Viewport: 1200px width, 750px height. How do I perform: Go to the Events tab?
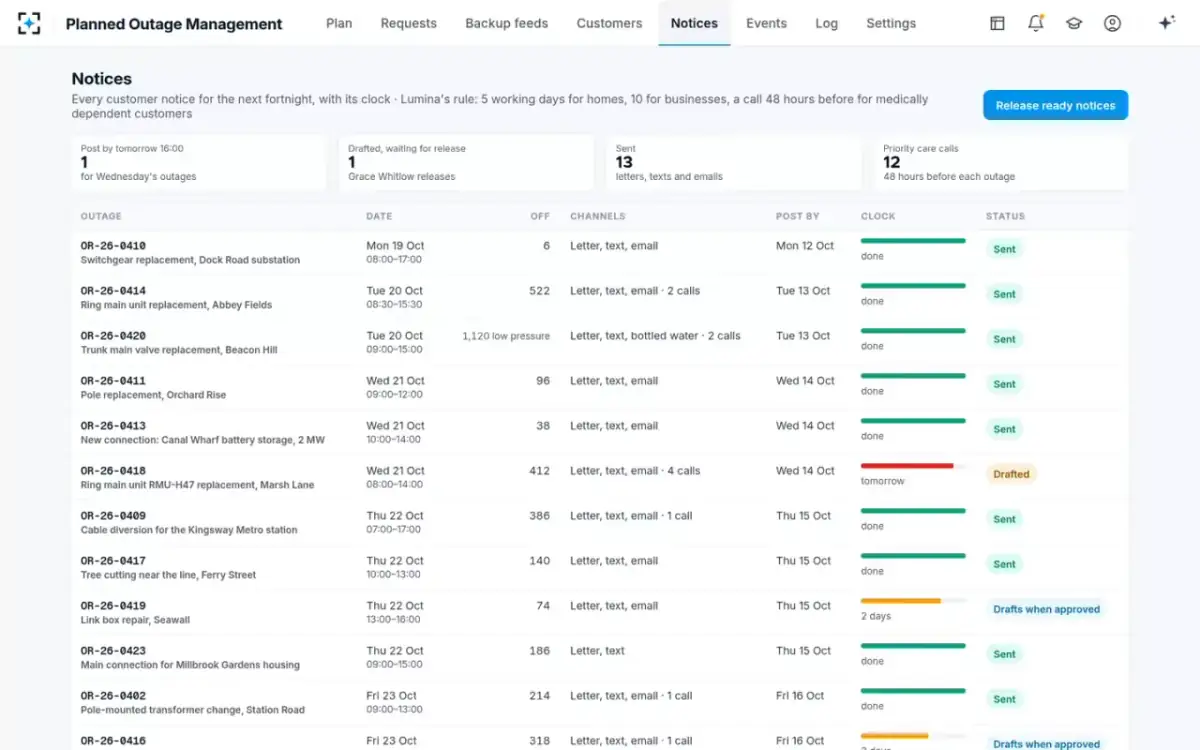coord(767,23)
